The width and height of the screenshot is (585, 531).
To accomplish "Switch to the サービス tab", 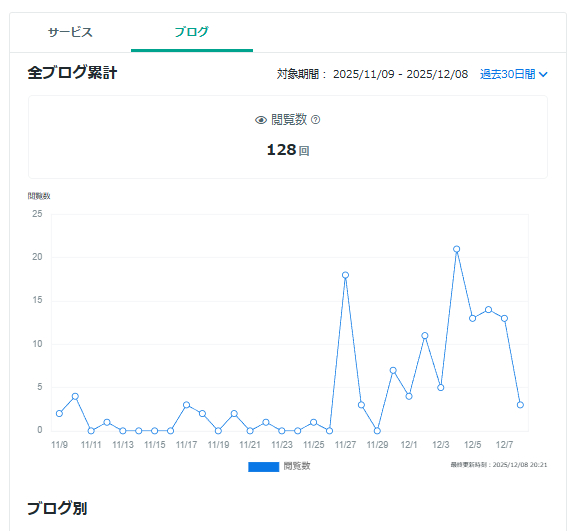I will tap(70, 32).
